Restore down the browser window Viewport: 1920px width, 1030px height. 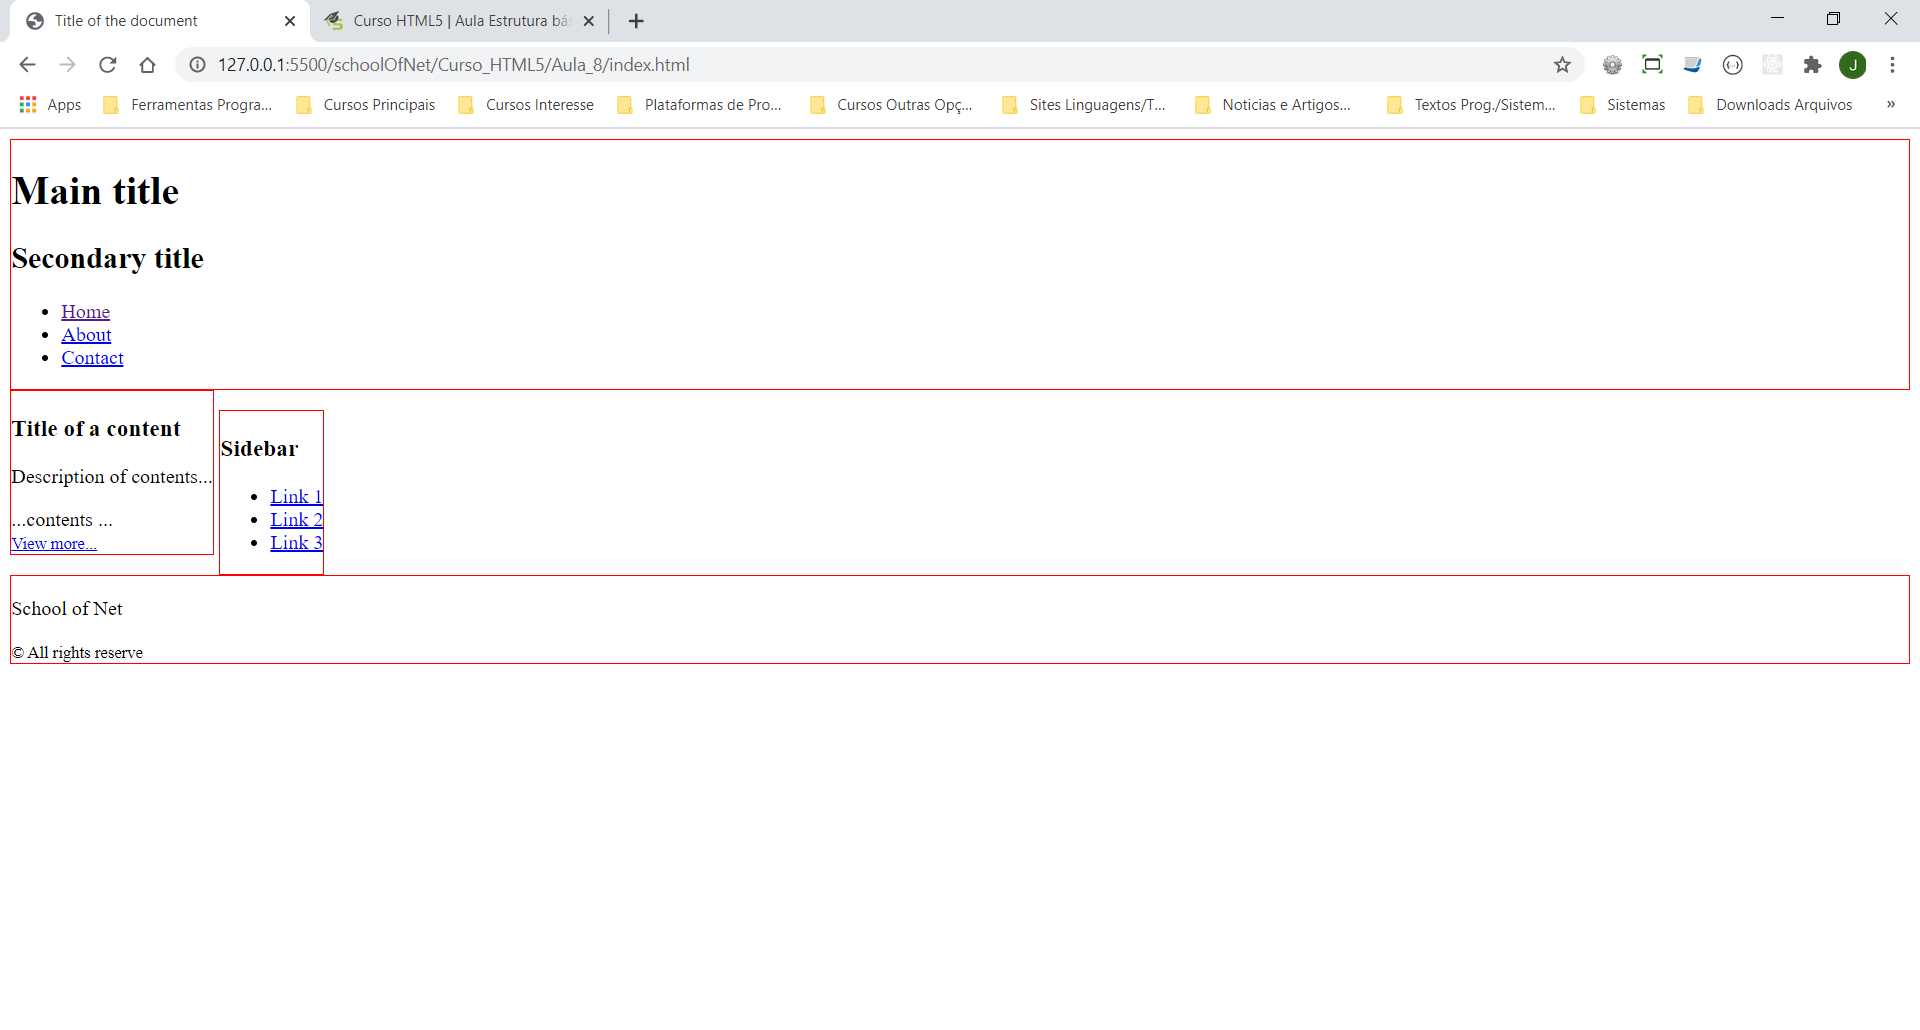(1833, 19)
